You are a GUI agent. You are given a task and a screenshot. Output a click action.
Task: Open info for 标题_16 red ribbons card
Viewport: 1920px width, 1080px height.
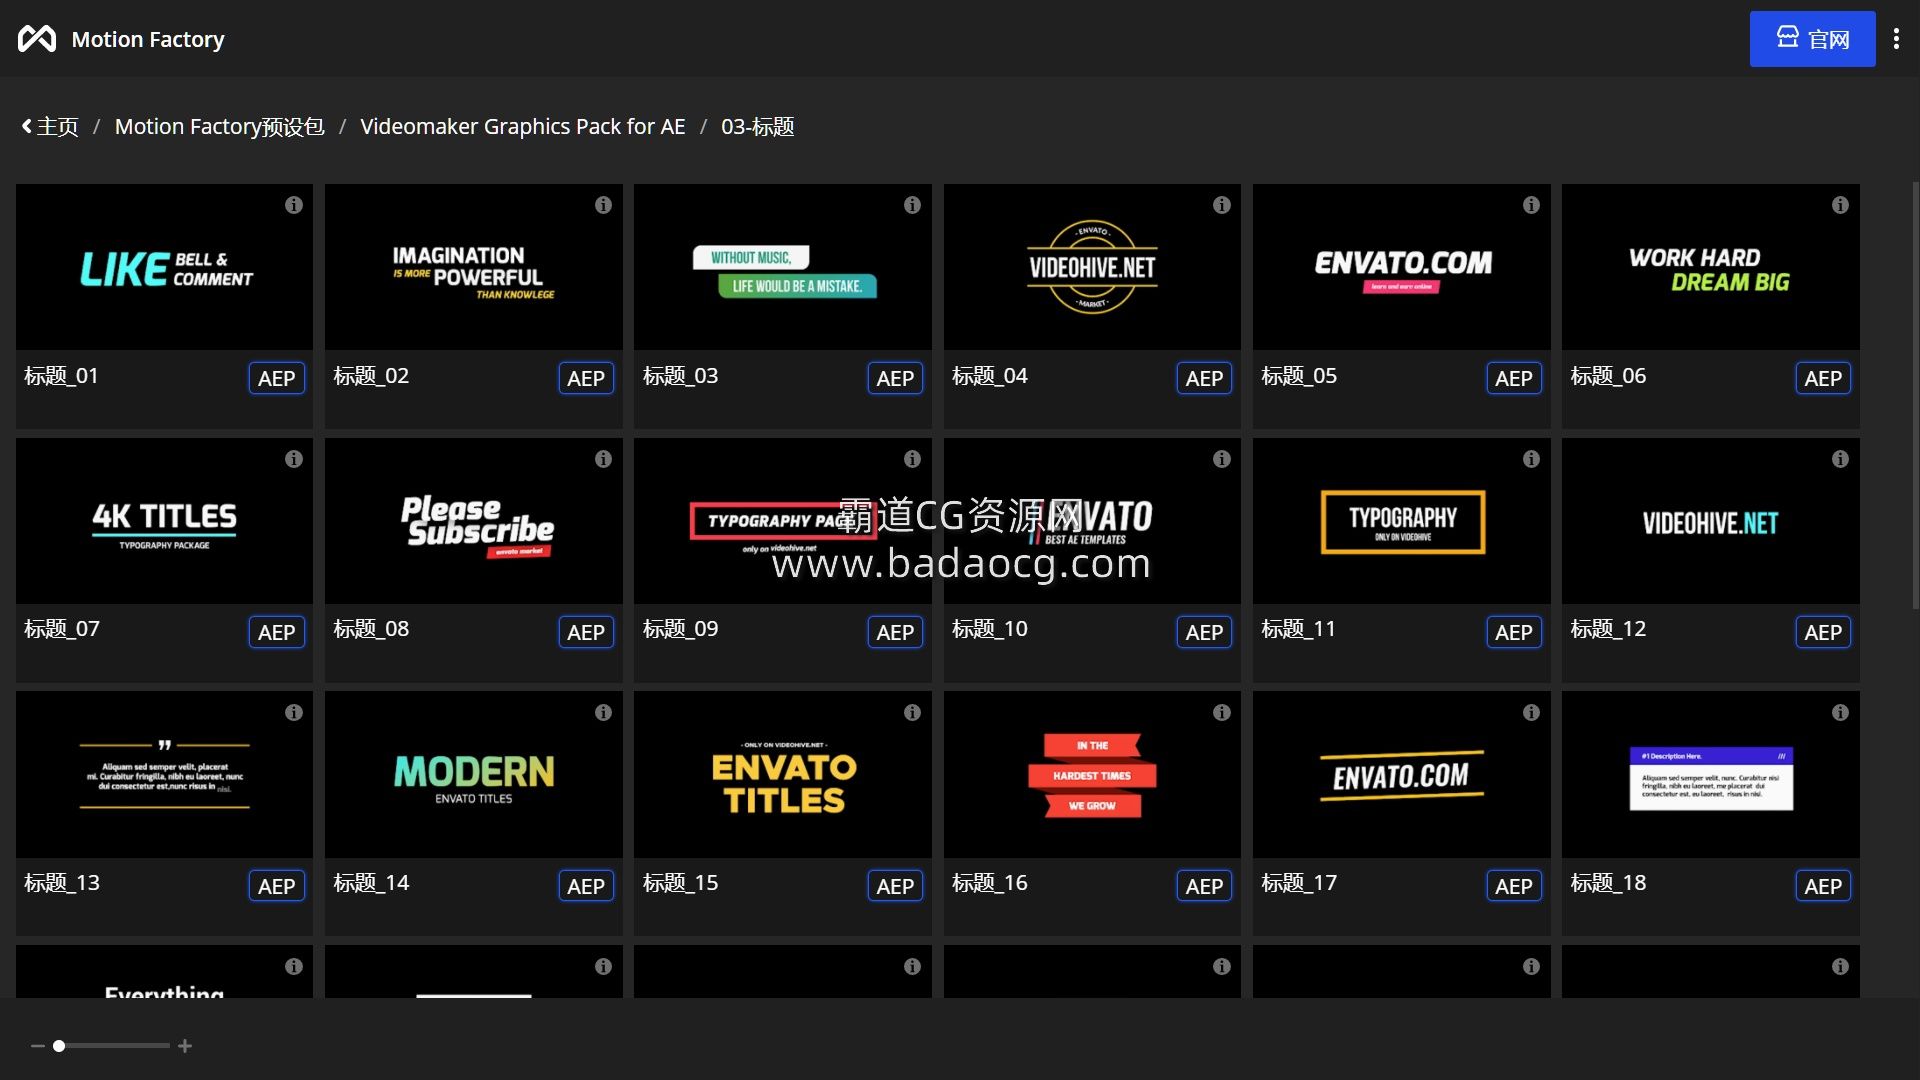pyautogui.click(x=1221, y=713)
